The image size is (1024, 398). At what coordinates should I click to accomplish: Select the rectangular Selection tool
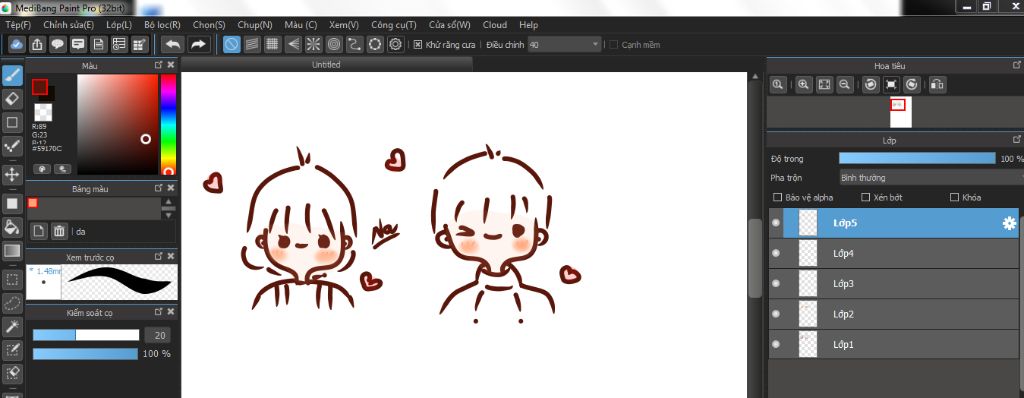tap(12, 280)
